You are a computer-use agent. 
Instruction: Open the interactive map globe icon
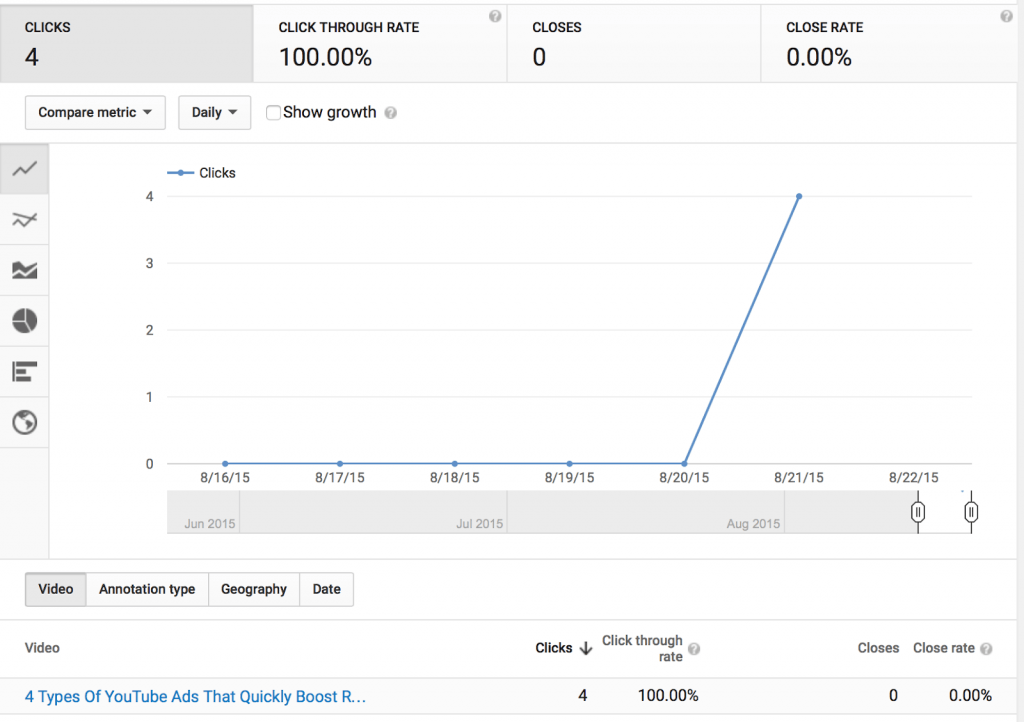coord(24,423)
